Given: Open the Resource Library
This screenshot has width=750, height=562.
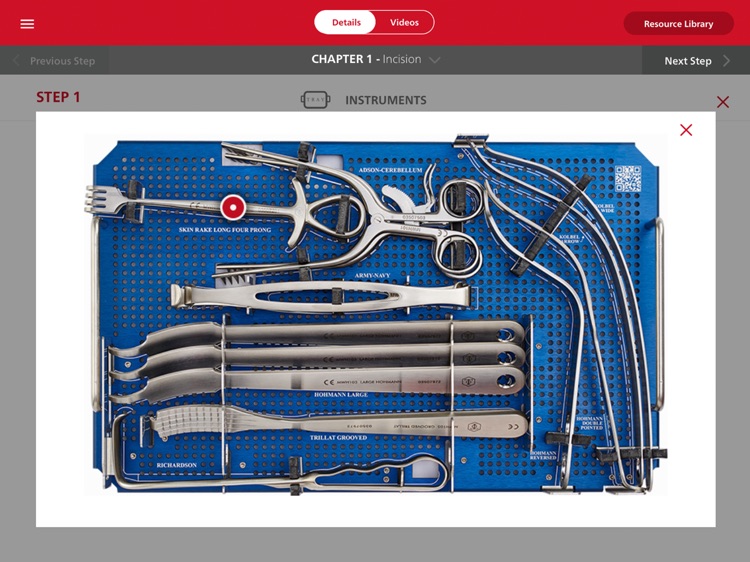Looking at the screenshot, I should [678, 24].
